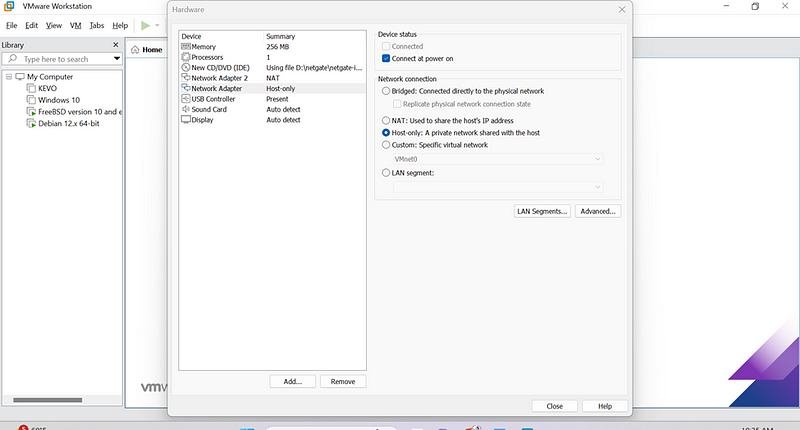800x430 pixels.
Task: Click the FreeBSD running VM icon
Action: tap(31, 111)
